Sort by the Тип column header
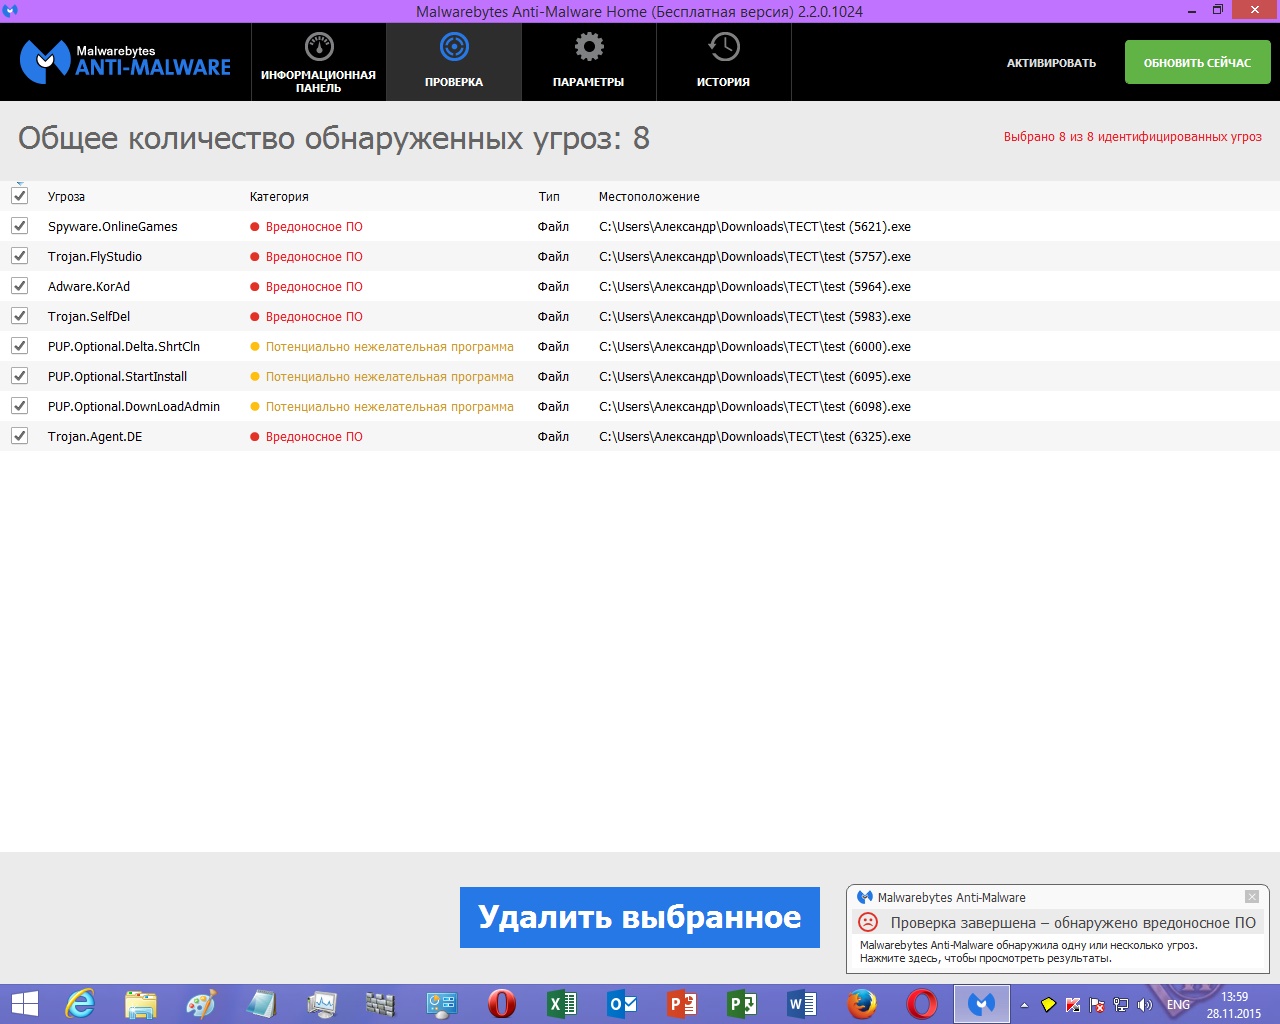The width and height of the screenshot is (1280, 1024). (x=549, y=197)
